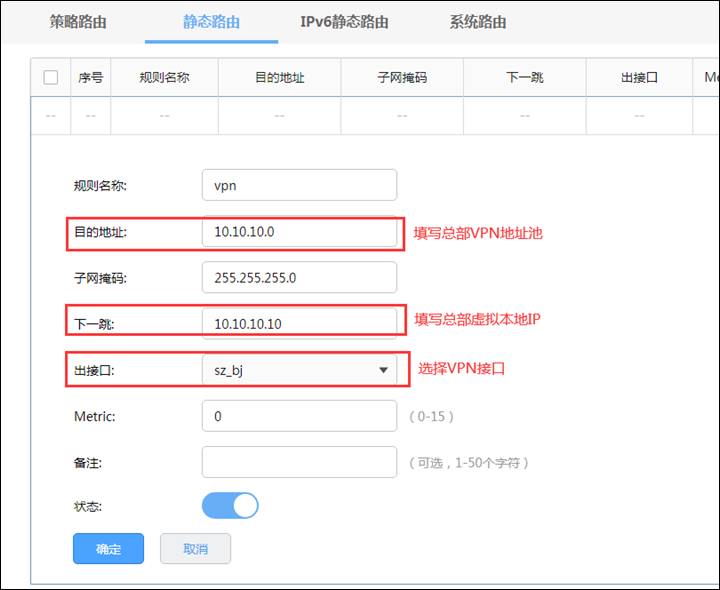Click the 规则名称 column header in table

pyautogui.click(x=164, y=77)
